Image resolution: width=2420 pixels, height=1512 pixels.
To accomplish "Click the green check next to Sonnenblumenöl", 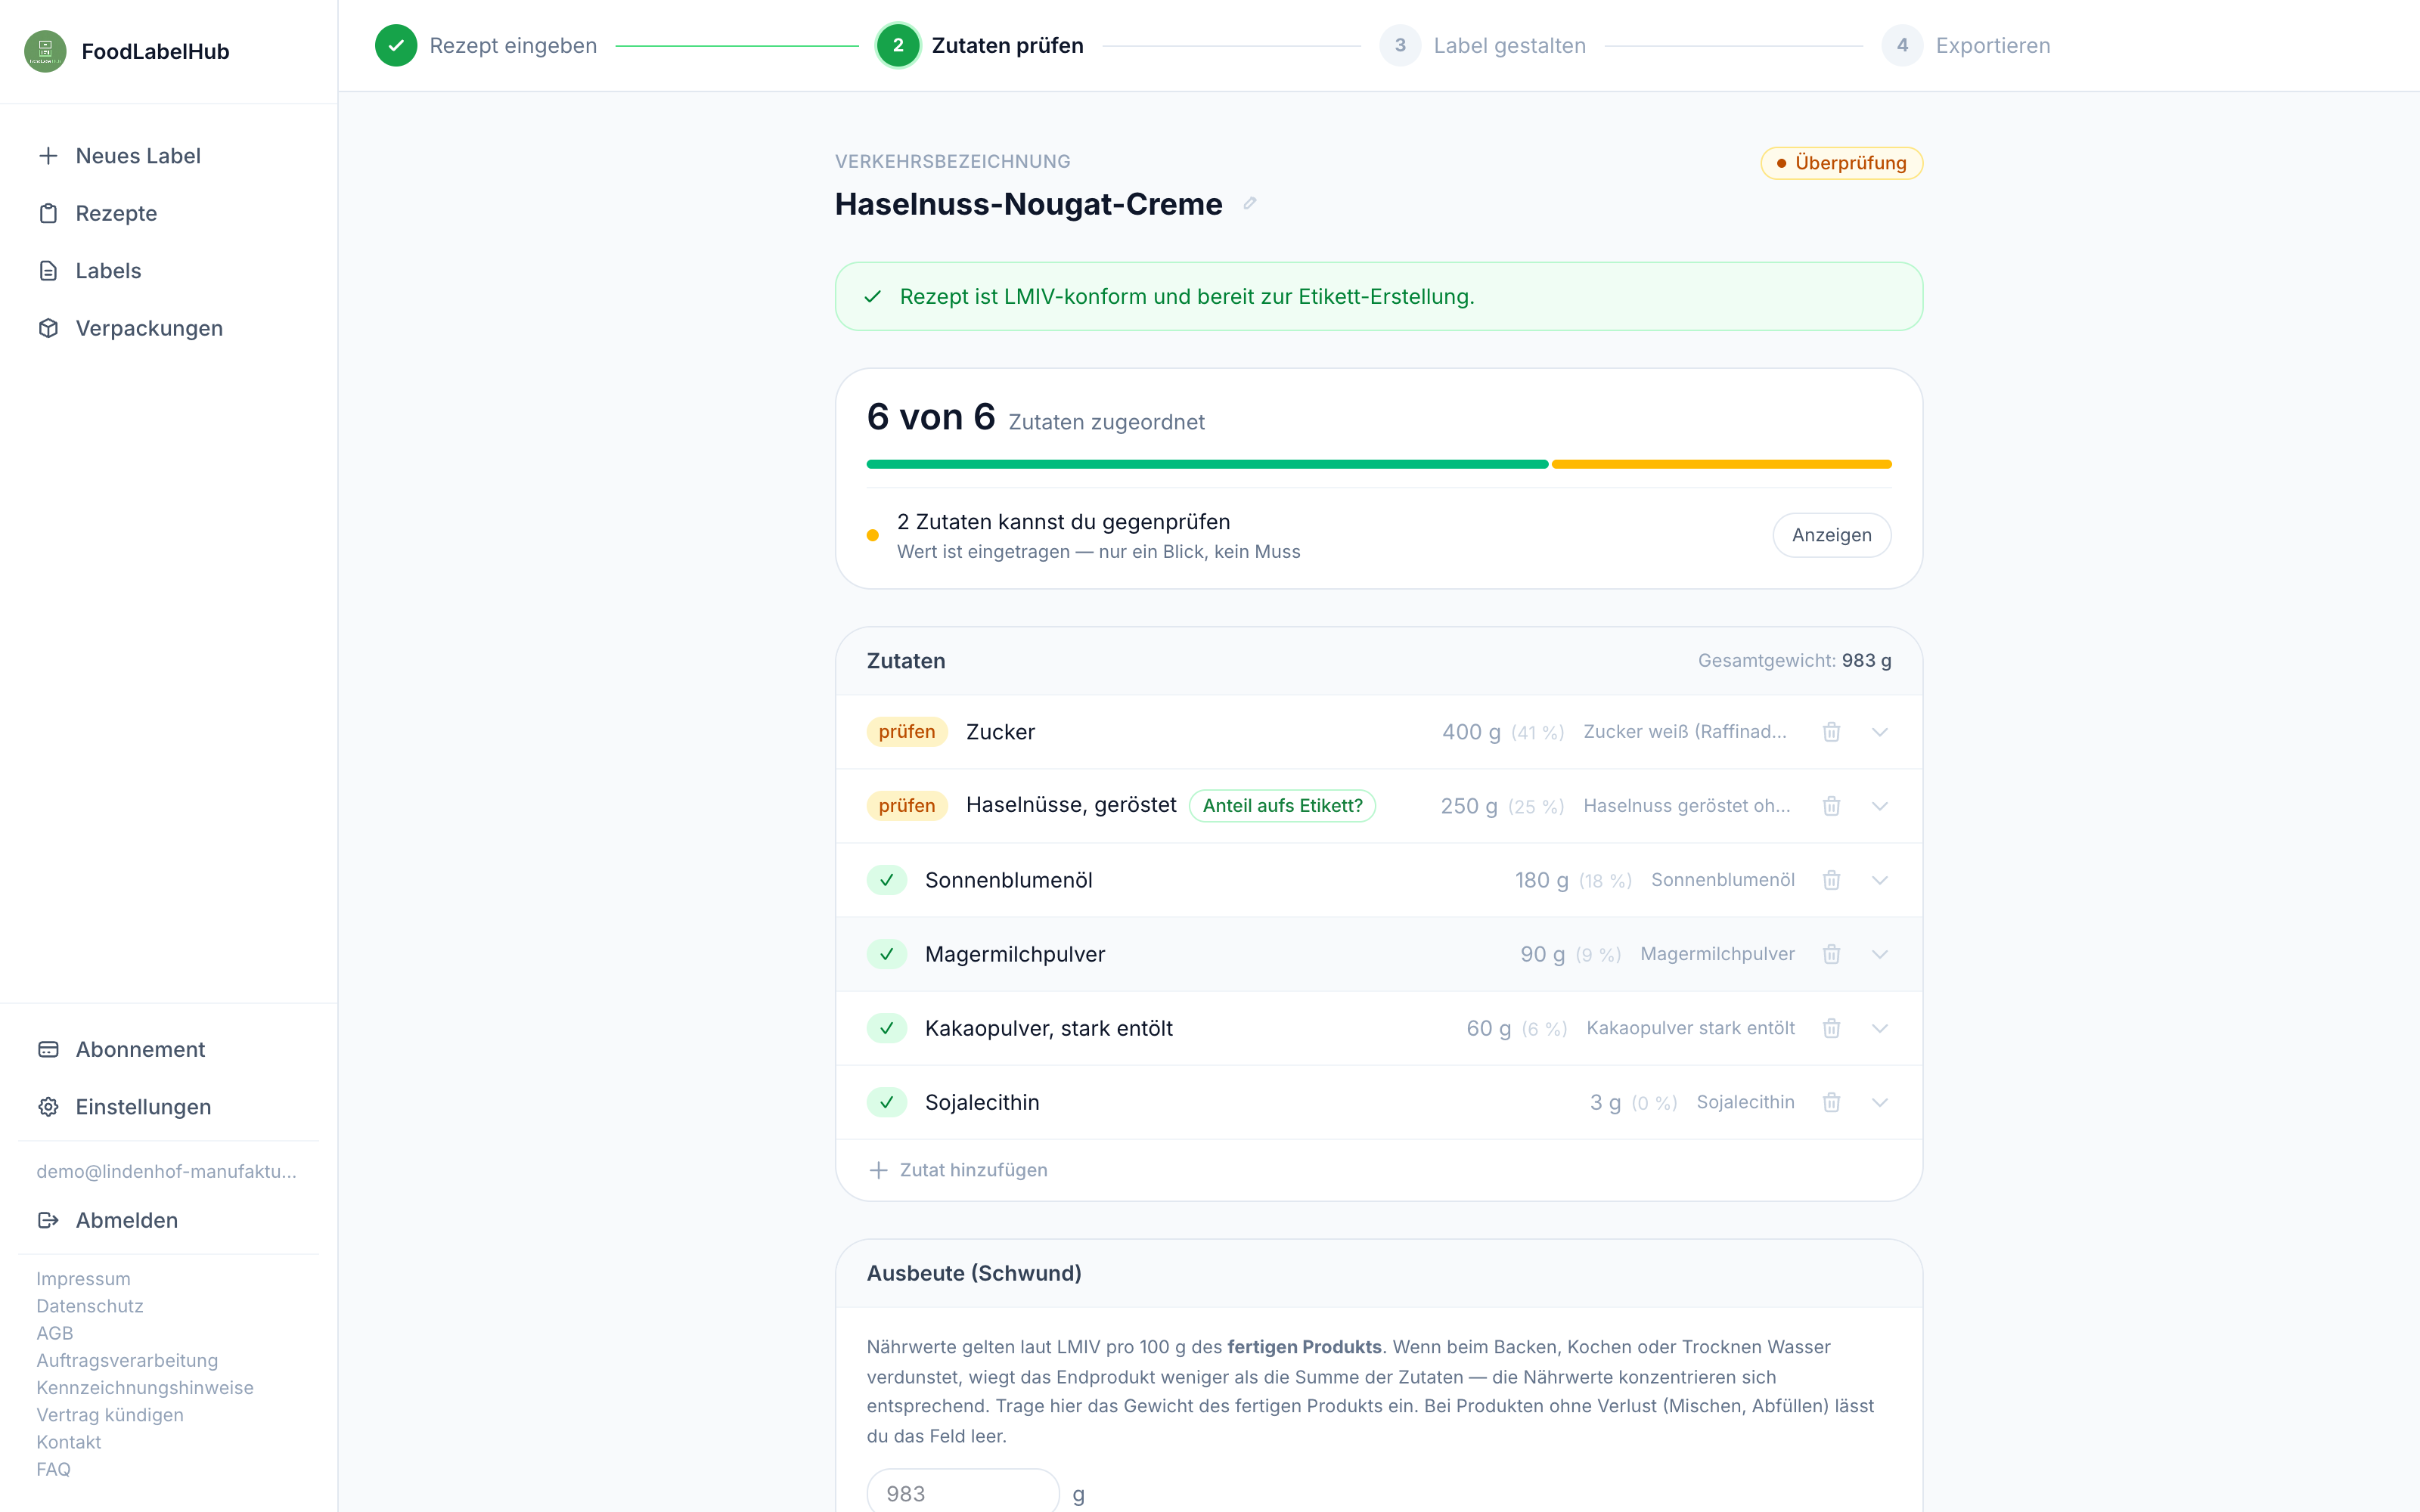I will [887, 880].
